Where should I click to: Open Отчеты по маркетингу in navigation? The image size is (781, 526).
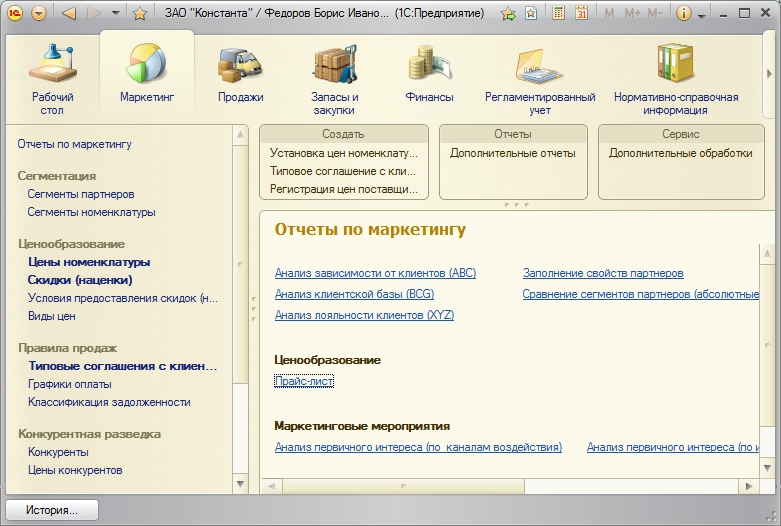[74, 144]
